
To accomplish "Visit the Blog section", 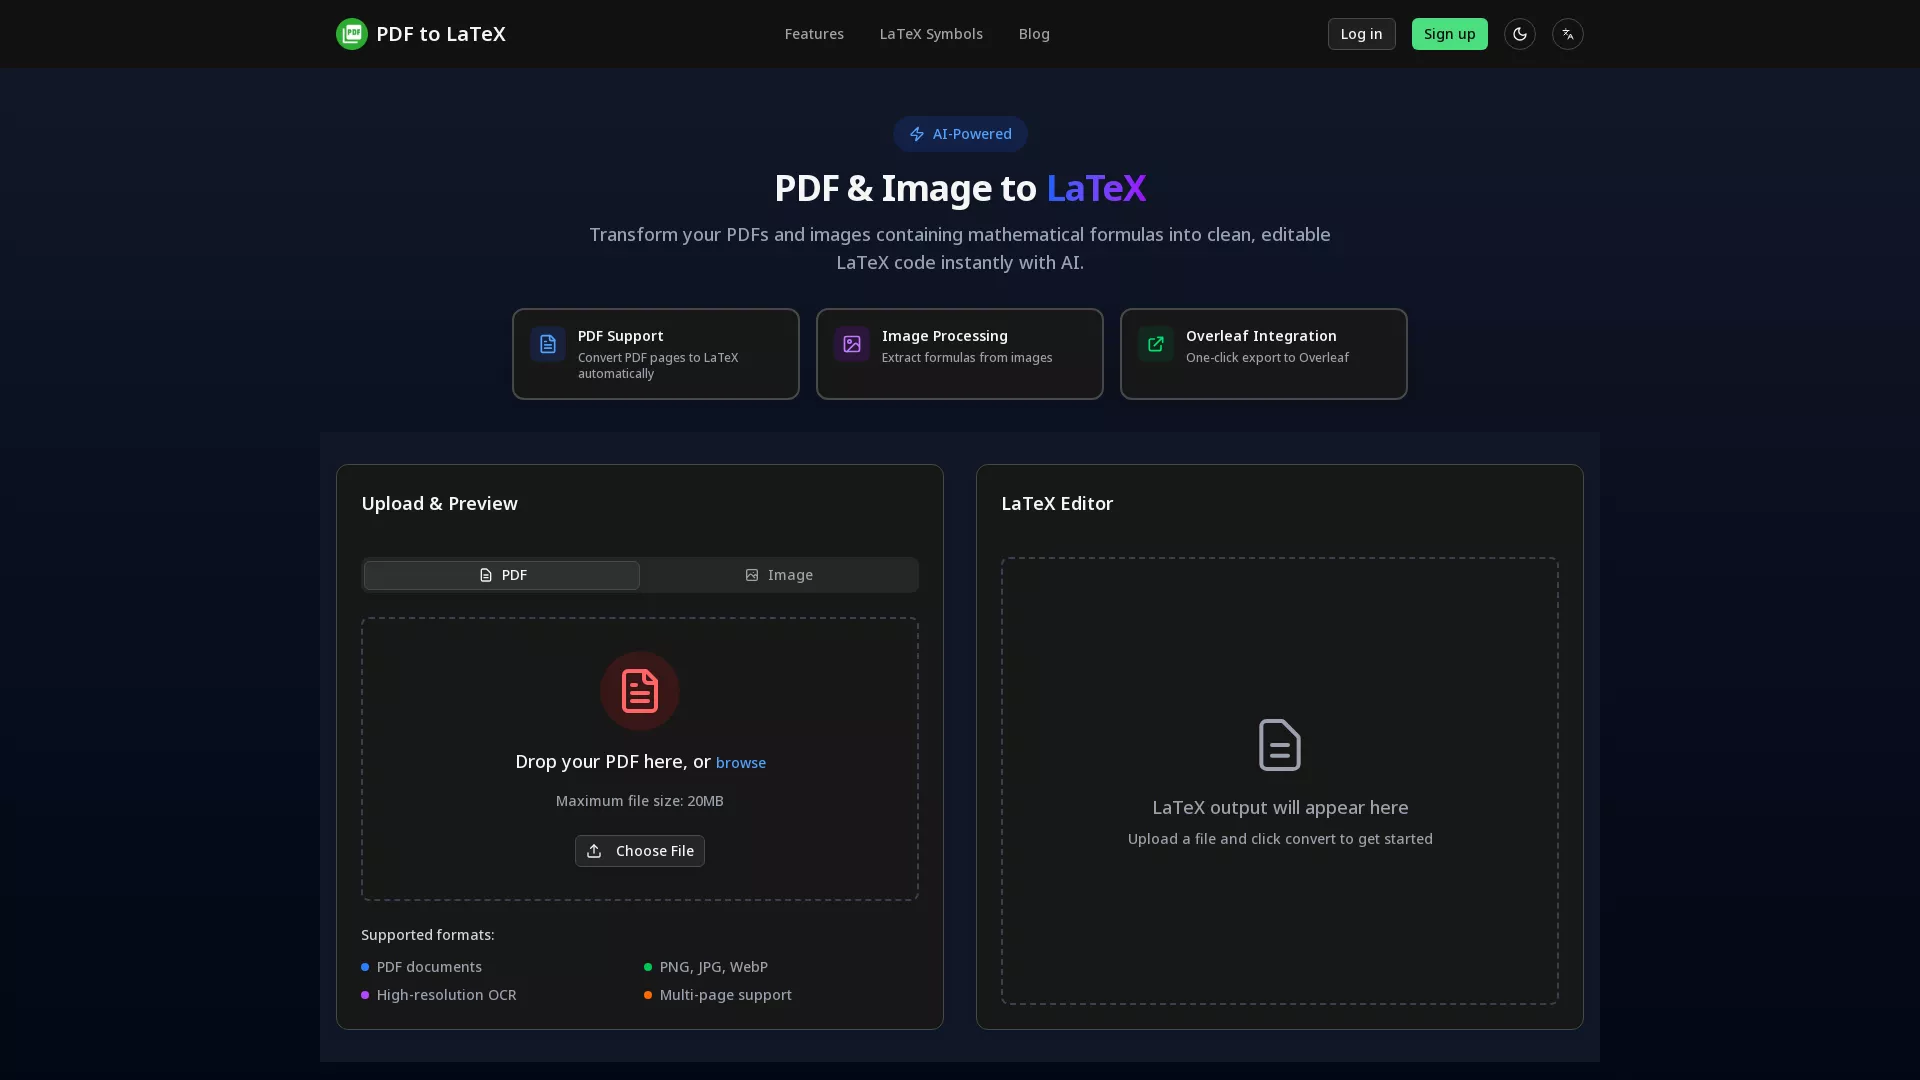I will click(1034, 33).
